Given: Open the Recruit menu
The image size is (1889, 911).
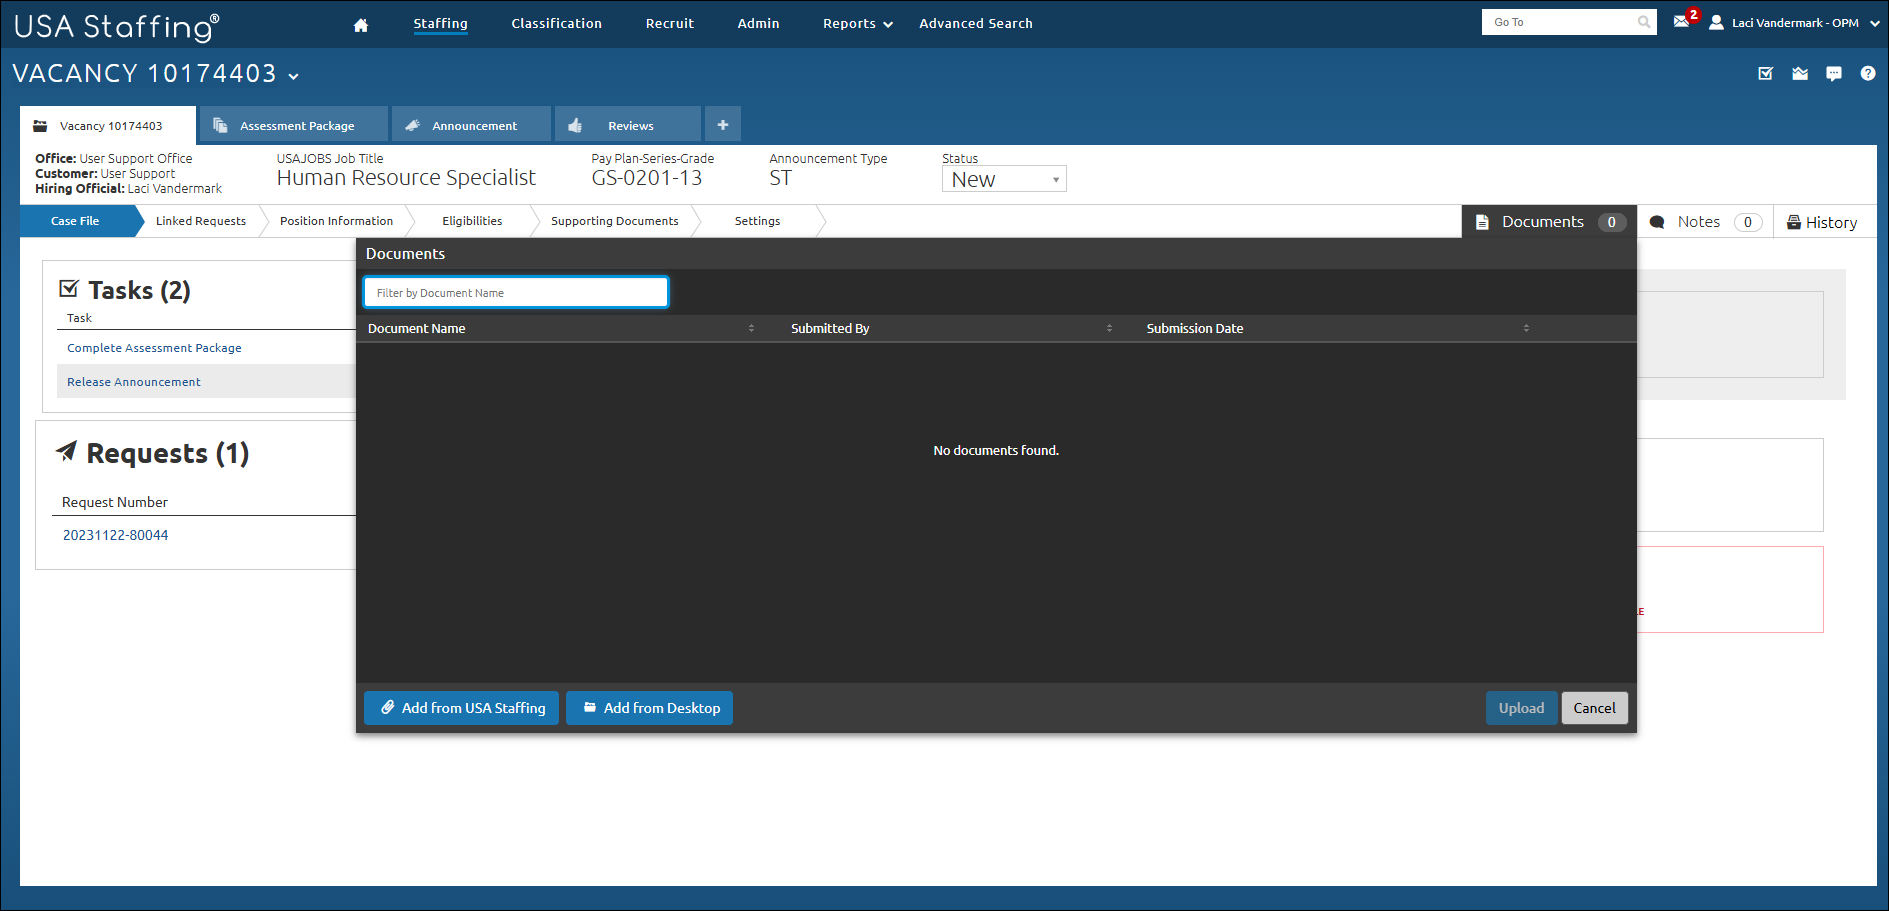Looking at the screenshot, I should click(670, 24).
